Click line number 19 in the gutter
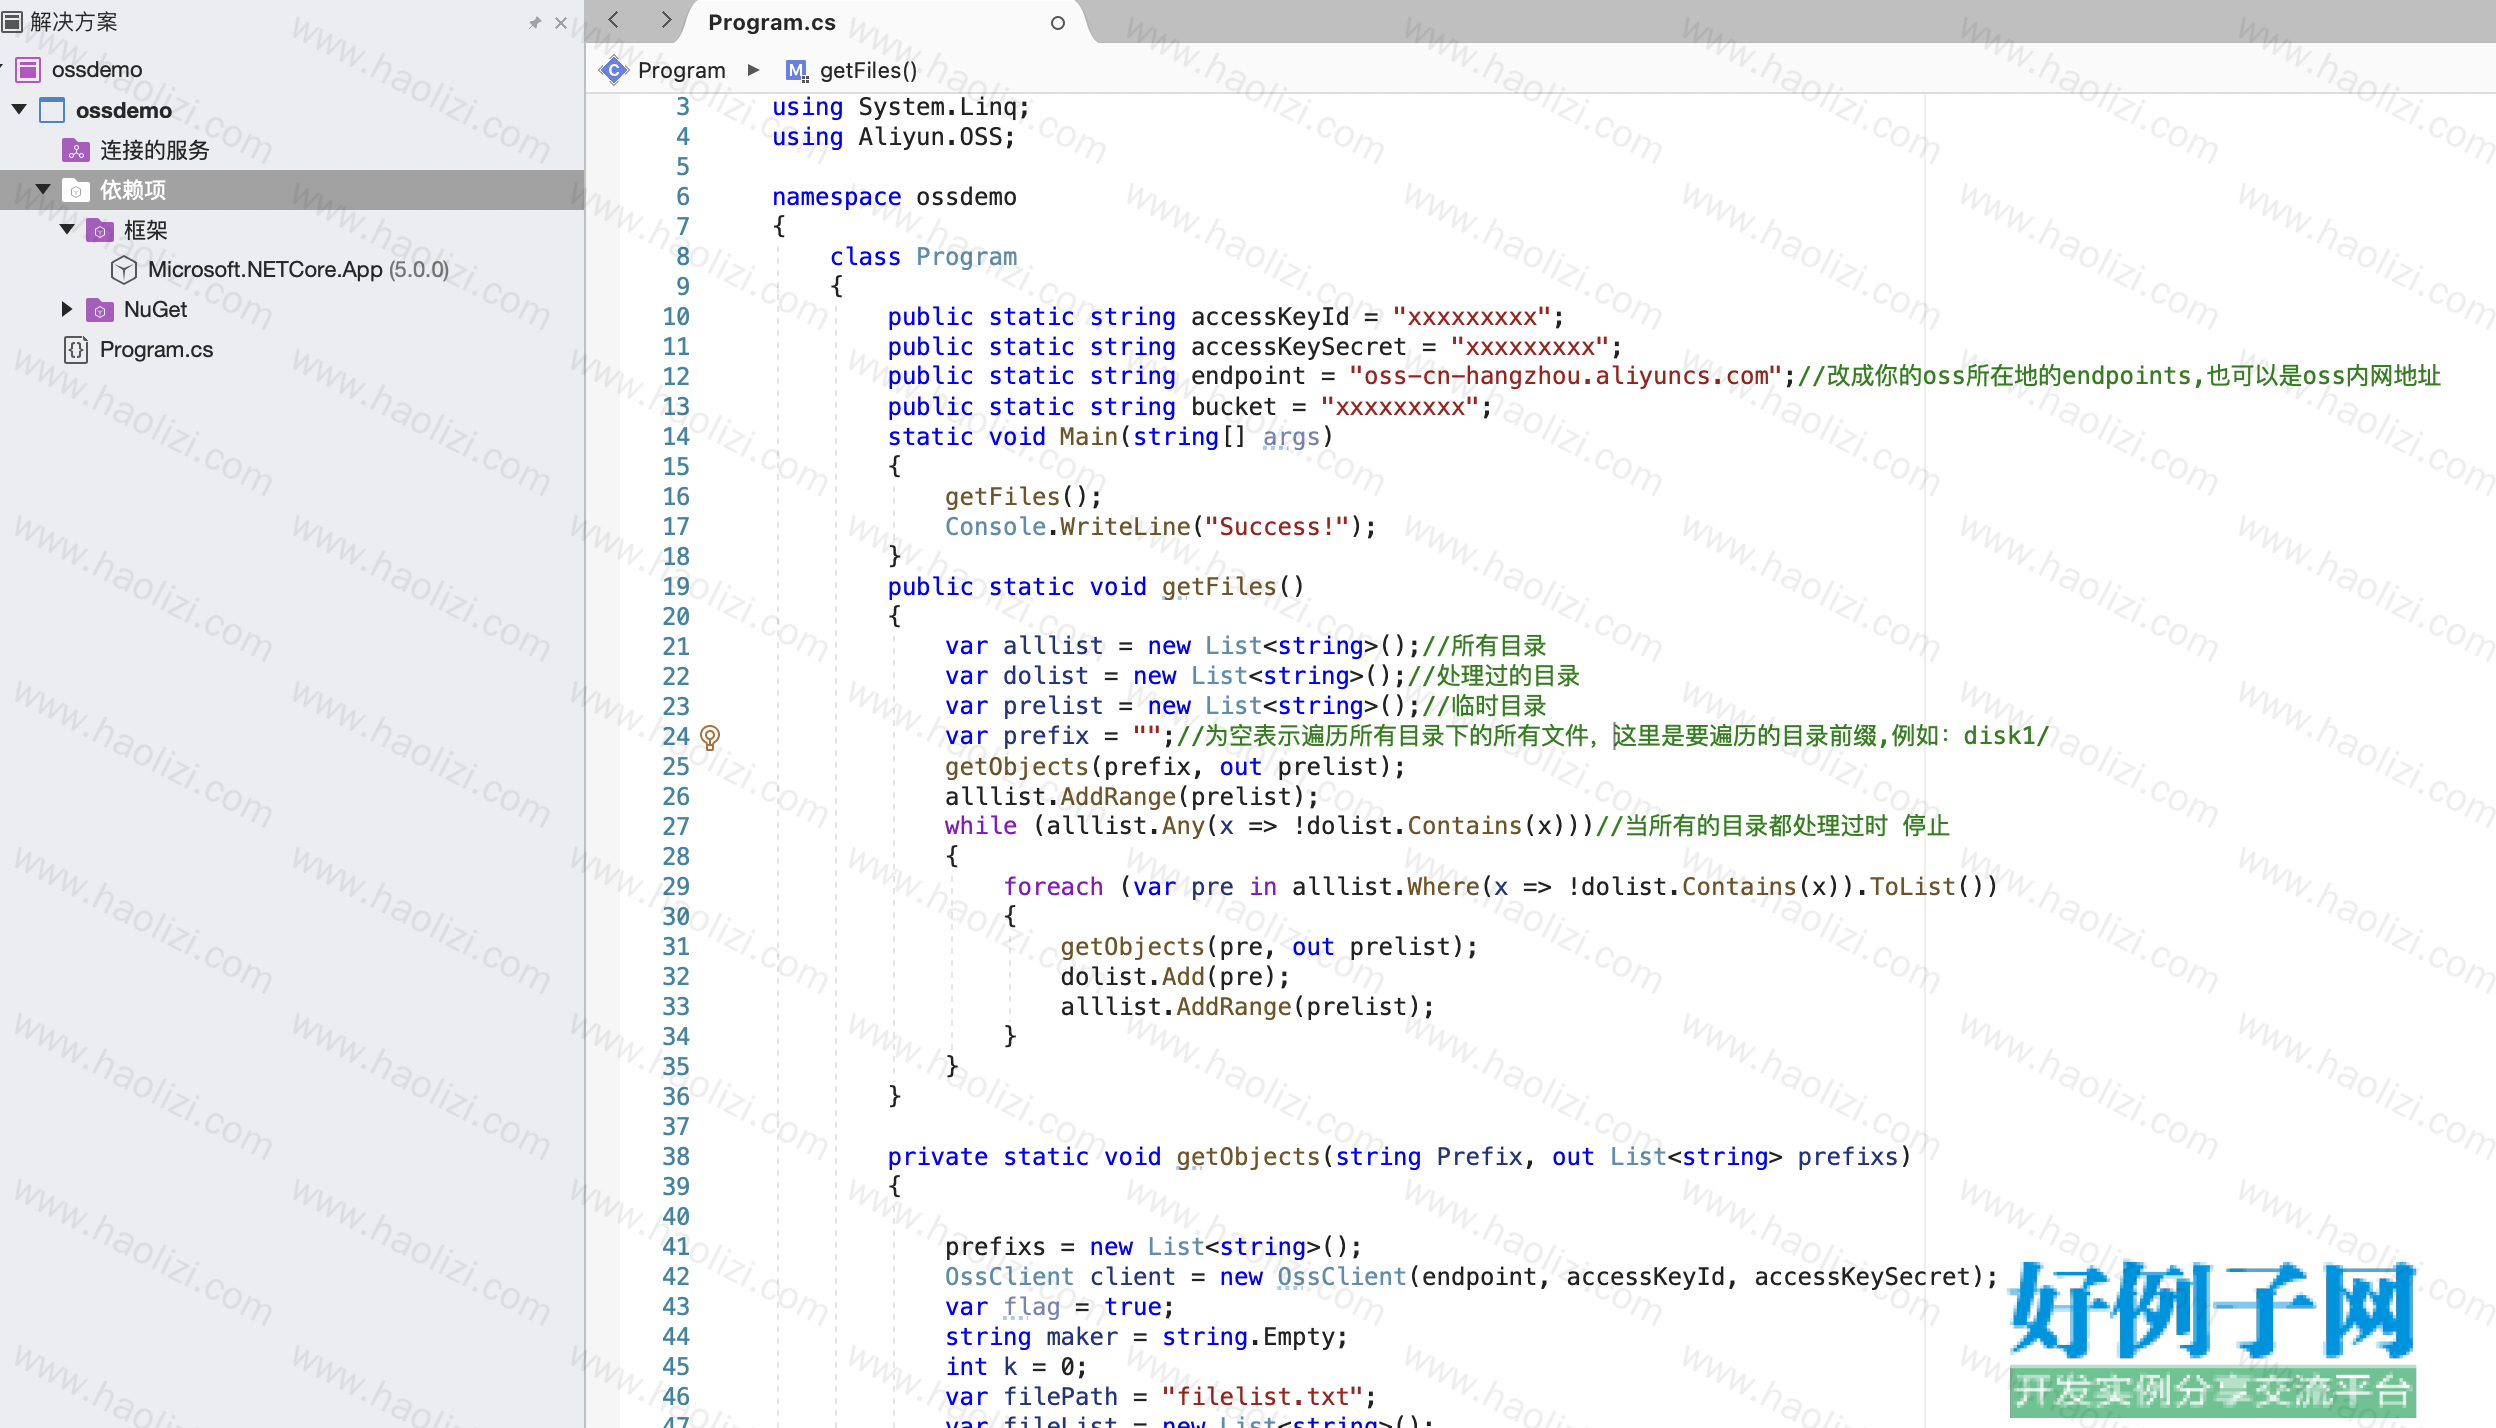Viewport: 2496px width, 1428px height. [676, 587]
